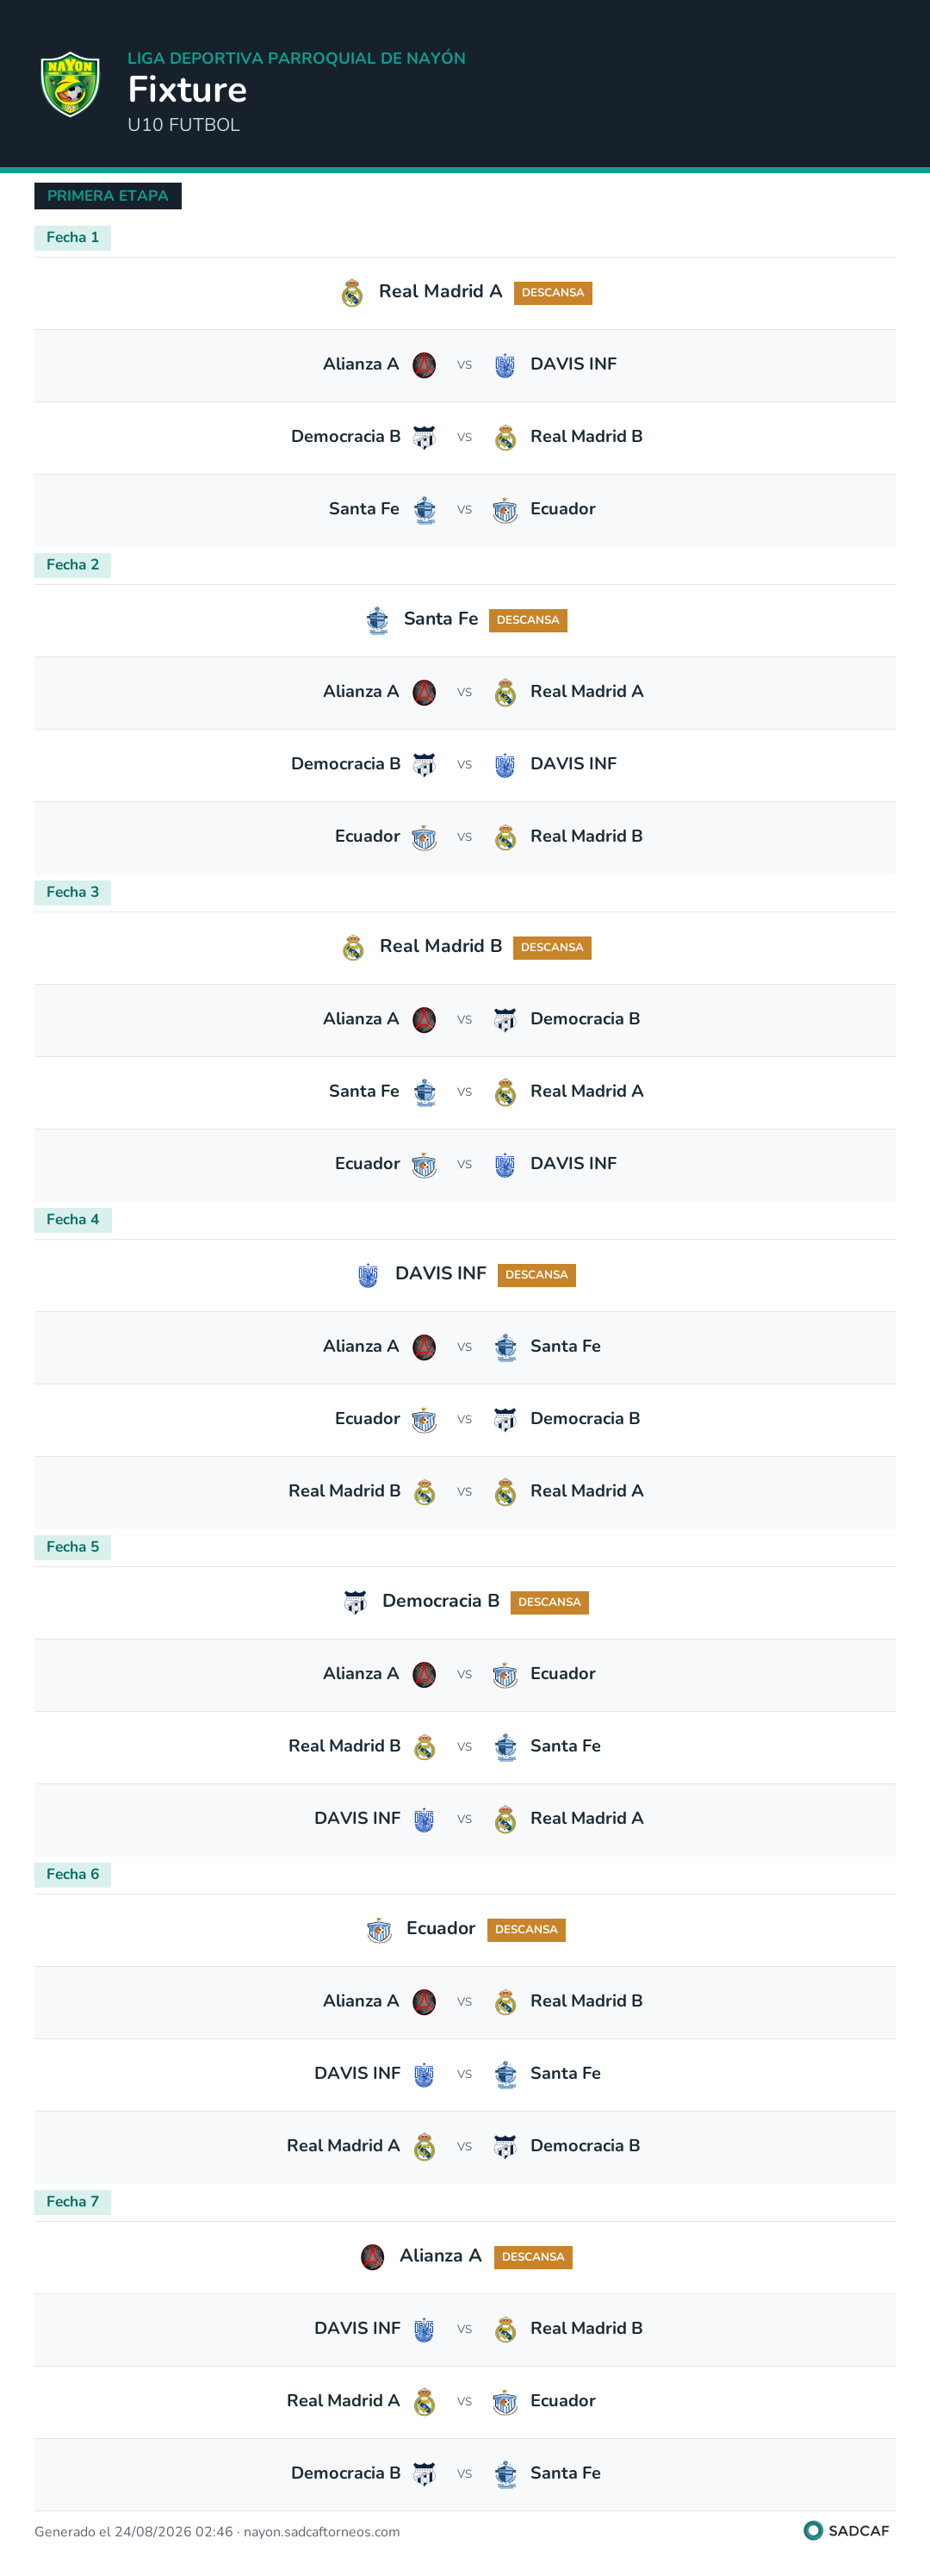Click the Fixture page heading
The width and height of the screenshot is (930, 2576).
187,90
